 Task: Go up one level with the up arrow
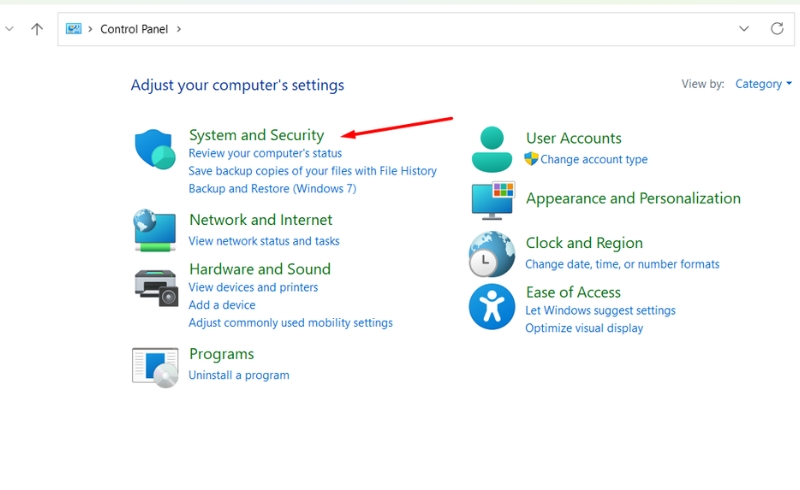(x=37, y=29)
